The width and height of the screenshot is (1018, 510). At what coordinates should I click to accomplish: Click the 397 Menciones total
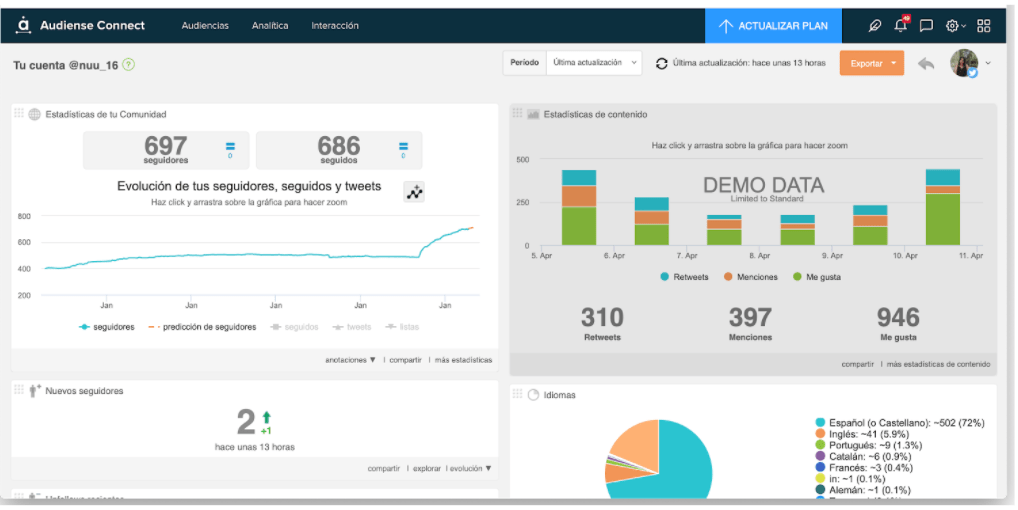750,318
